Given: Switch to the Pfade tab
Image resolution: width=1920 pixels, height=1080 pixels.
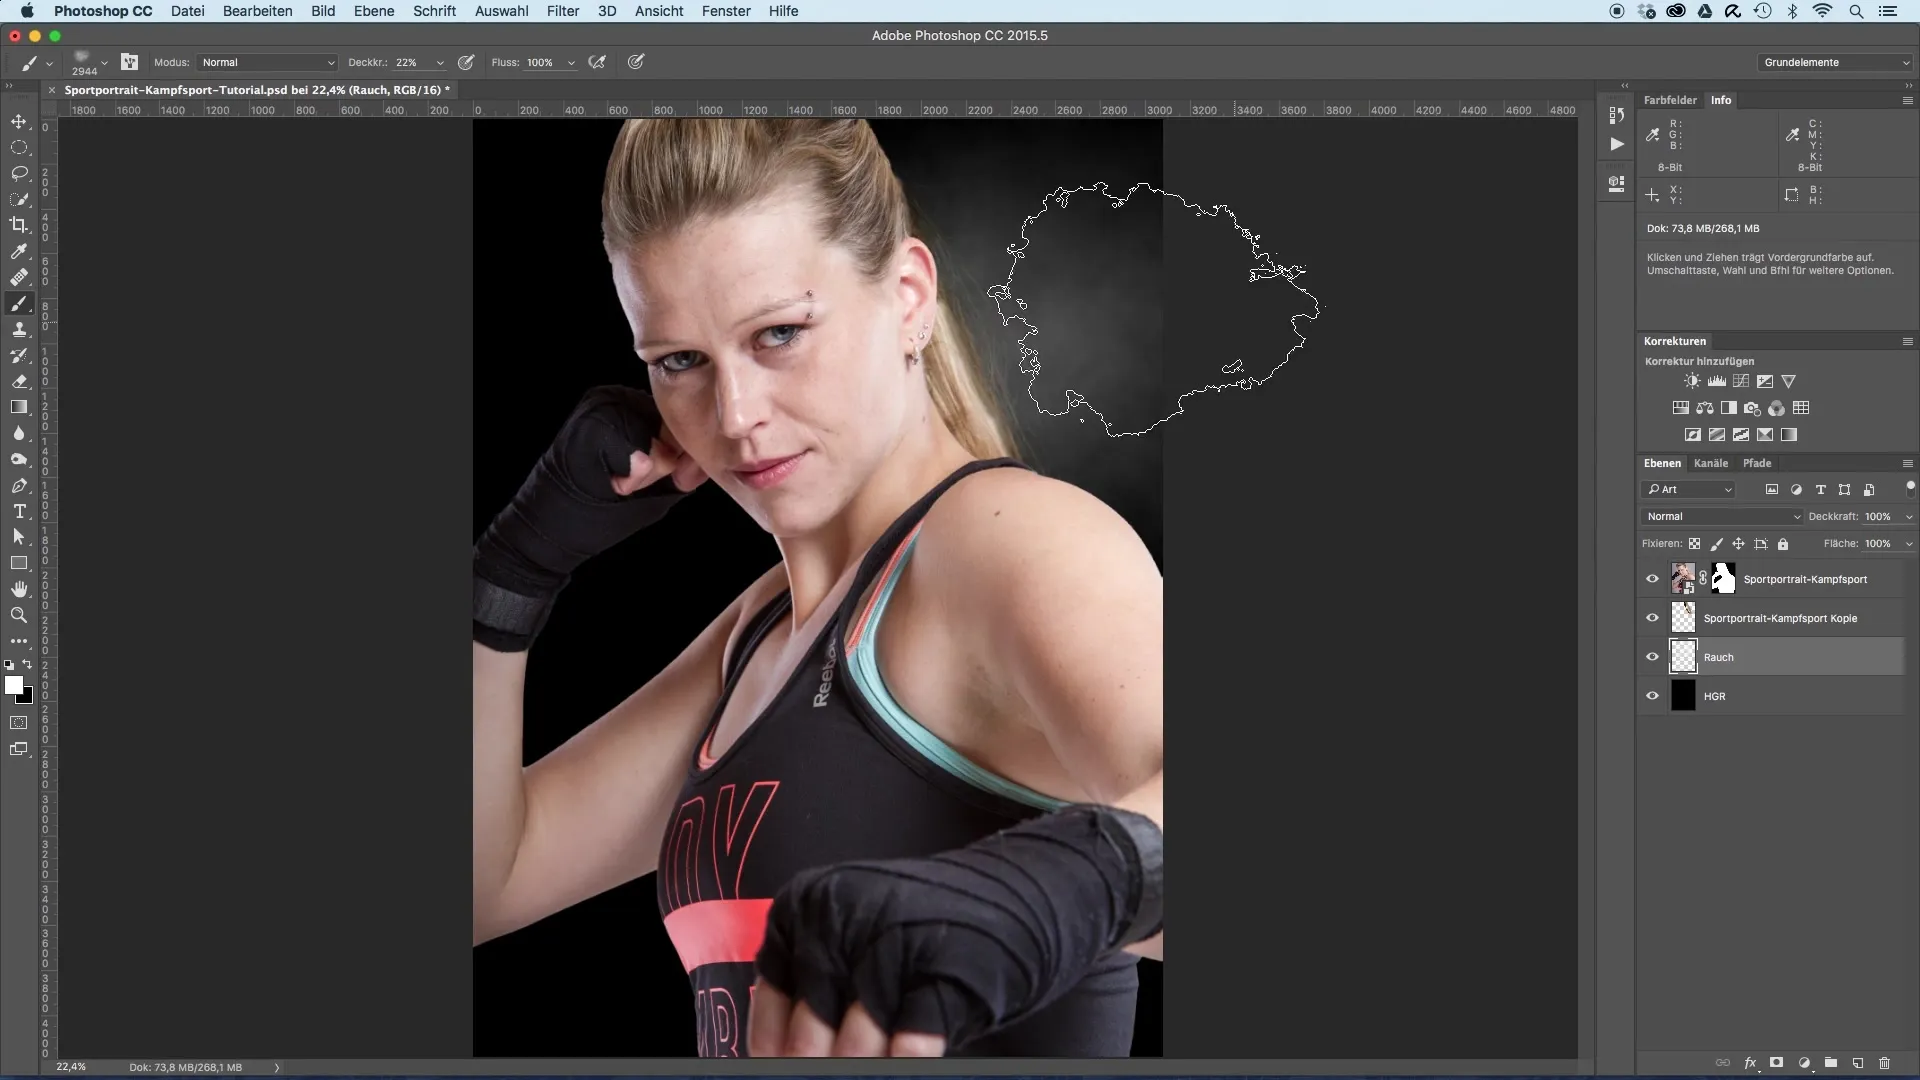Looking at the screenshot, I should pyautogui.click(x=1756, y=463).
